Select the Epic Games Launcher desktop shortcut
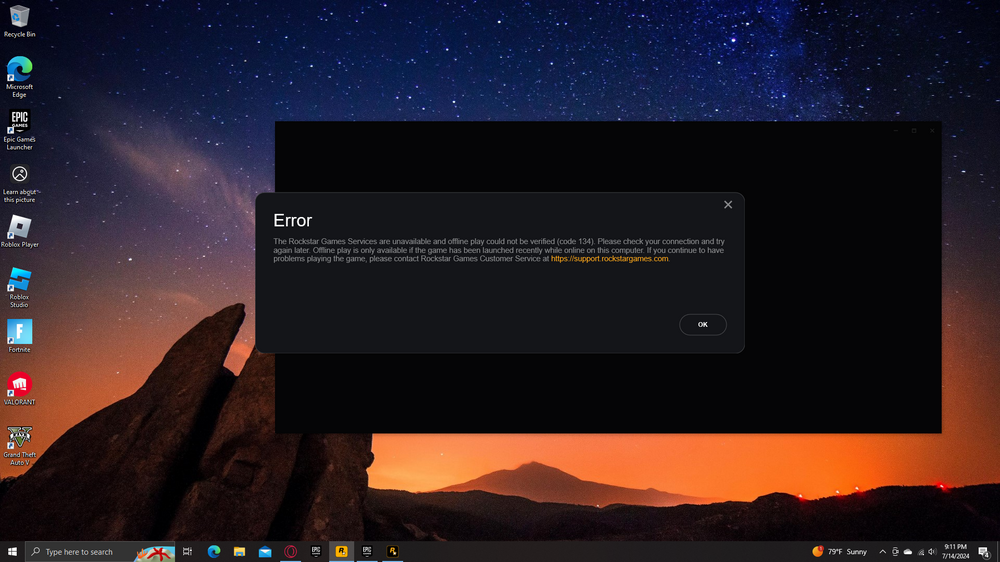 tap(19, 129)
